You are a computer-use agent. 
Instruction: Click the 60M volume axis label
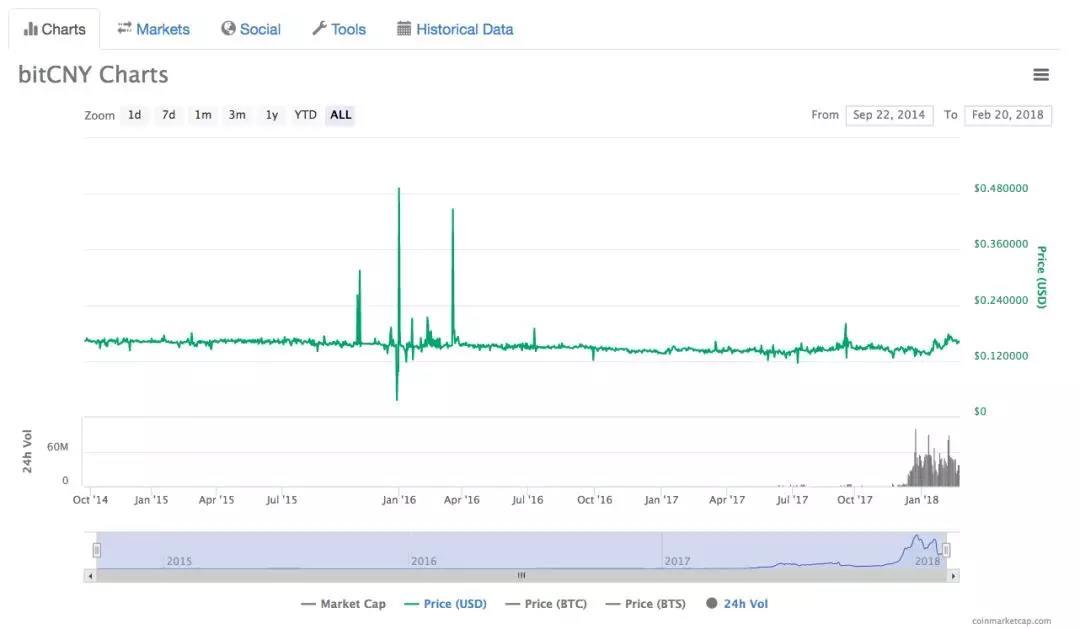point(58,447)
